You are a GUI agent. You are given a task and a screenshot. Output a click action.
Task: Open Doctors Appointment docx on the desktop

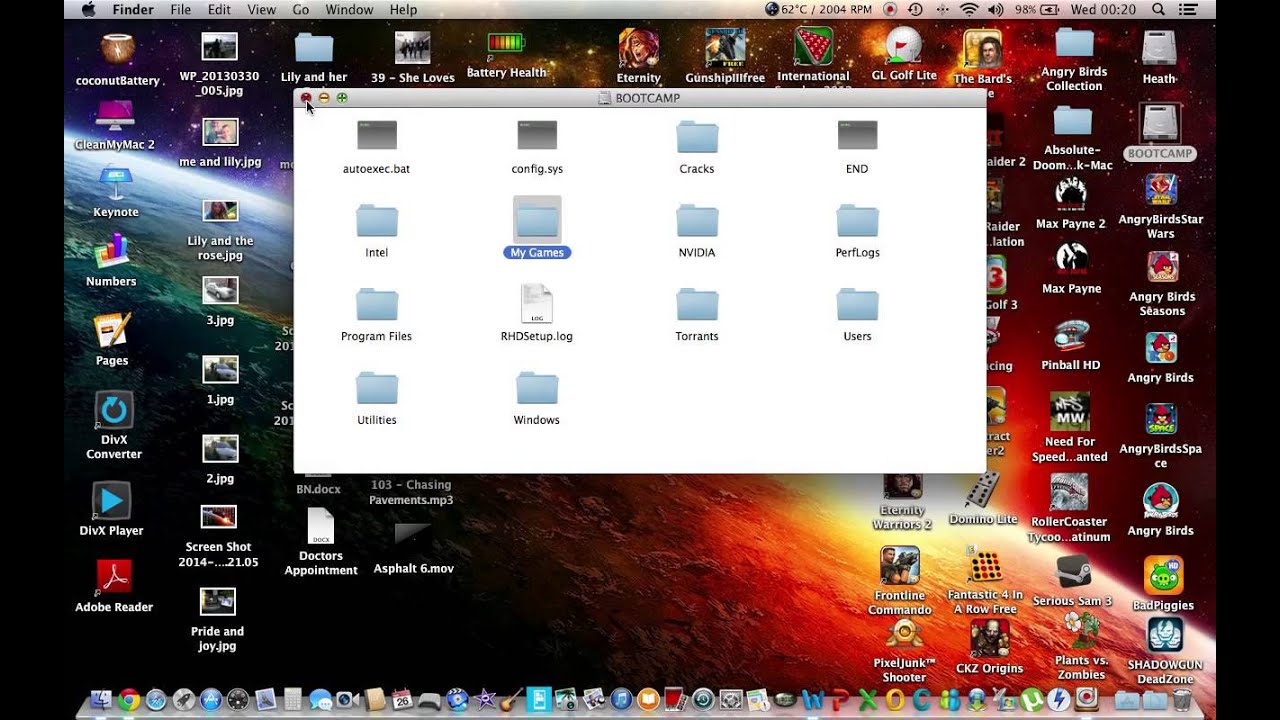coord(321,526)
